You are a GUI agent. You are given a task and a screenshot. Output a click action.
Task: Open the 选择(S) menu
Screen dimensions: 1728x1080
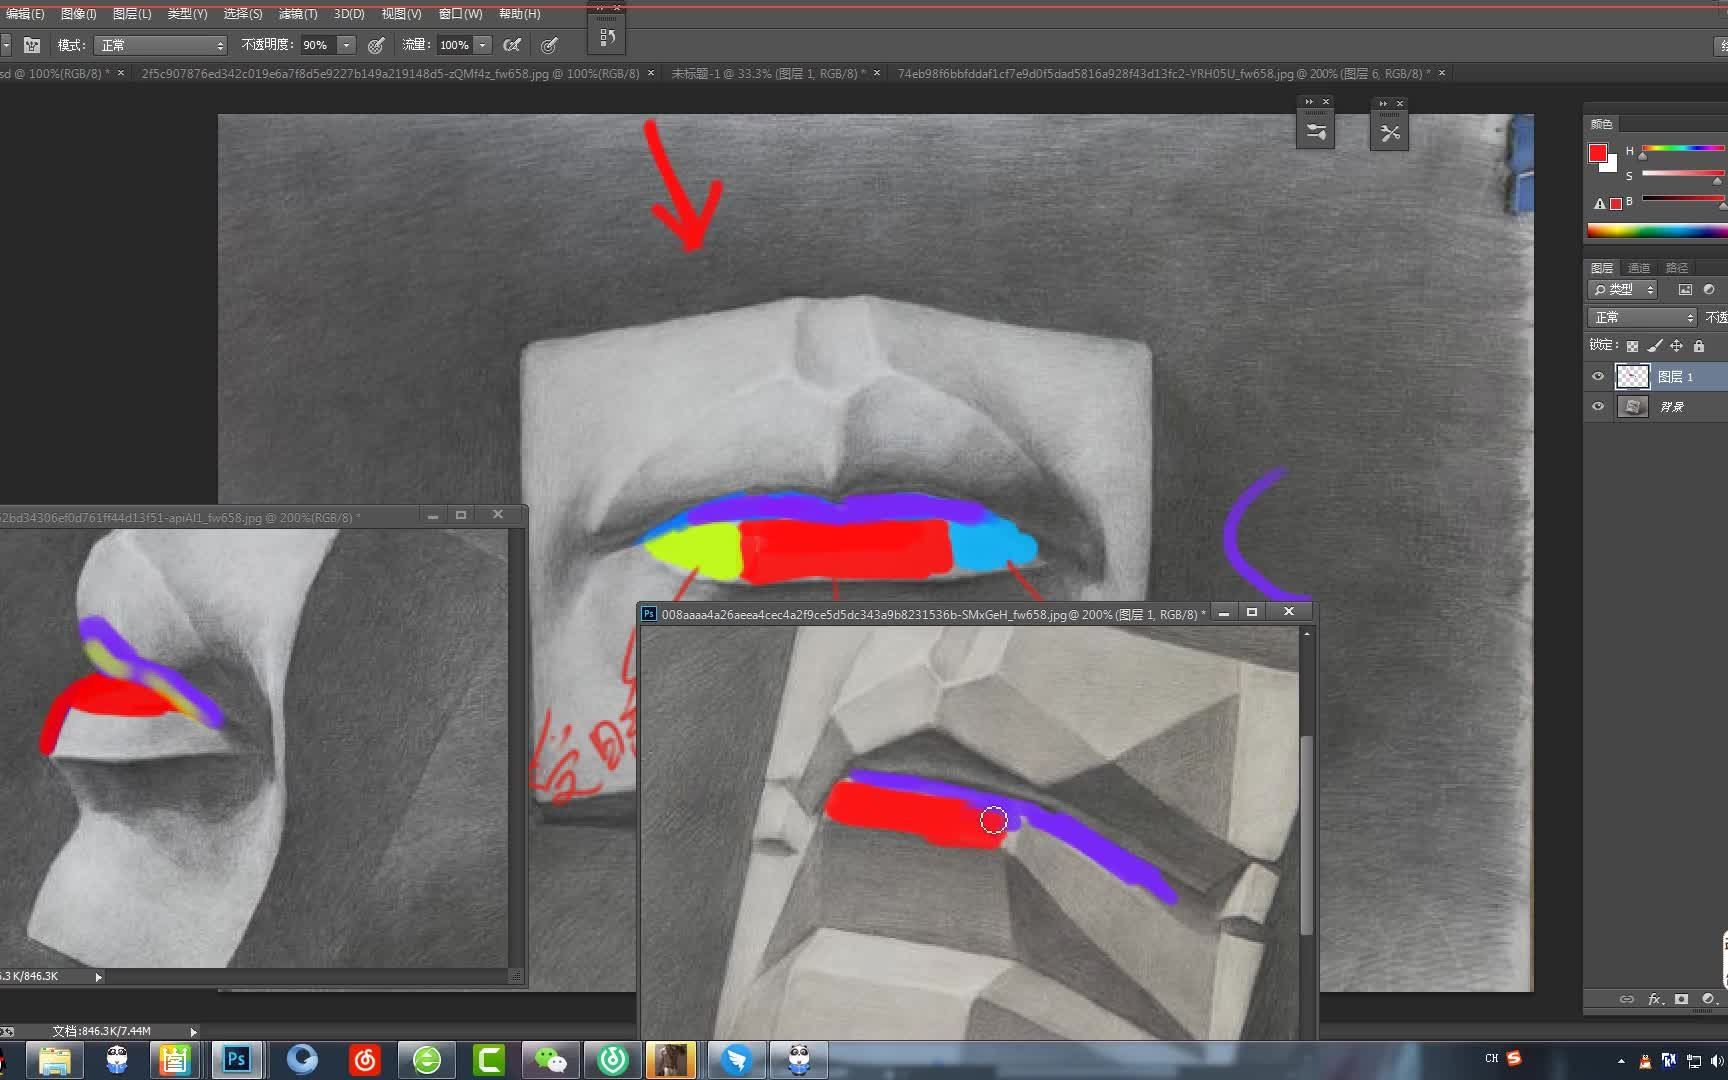(242, 14)
